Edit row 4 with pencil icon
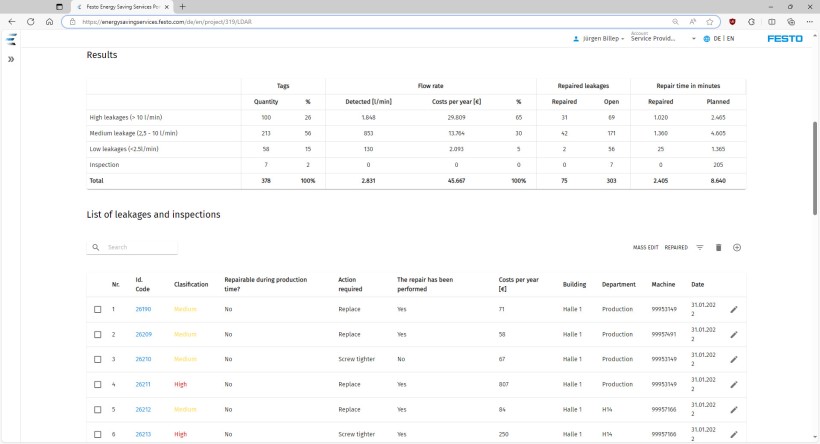820x444 pixels. pos(734,384)
